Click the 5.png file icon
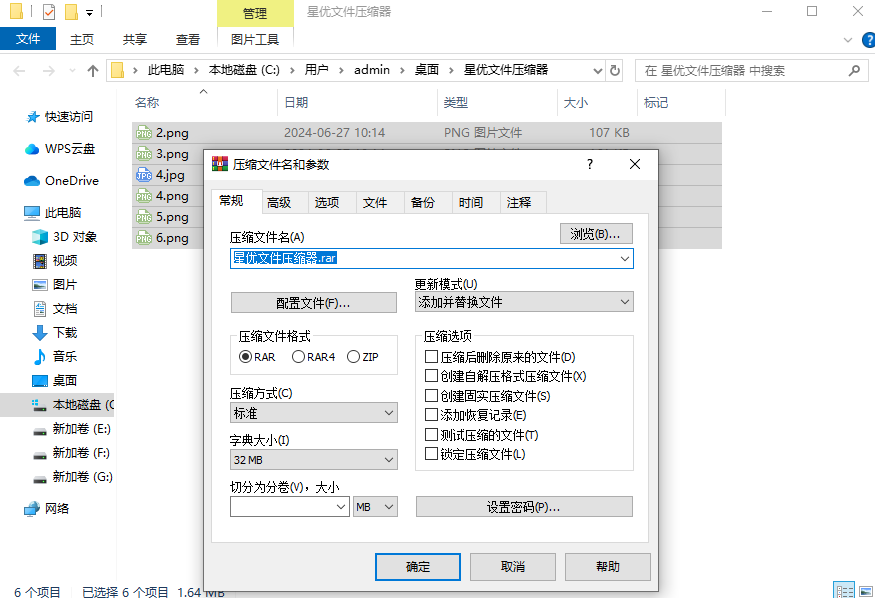 pos(144,217)
